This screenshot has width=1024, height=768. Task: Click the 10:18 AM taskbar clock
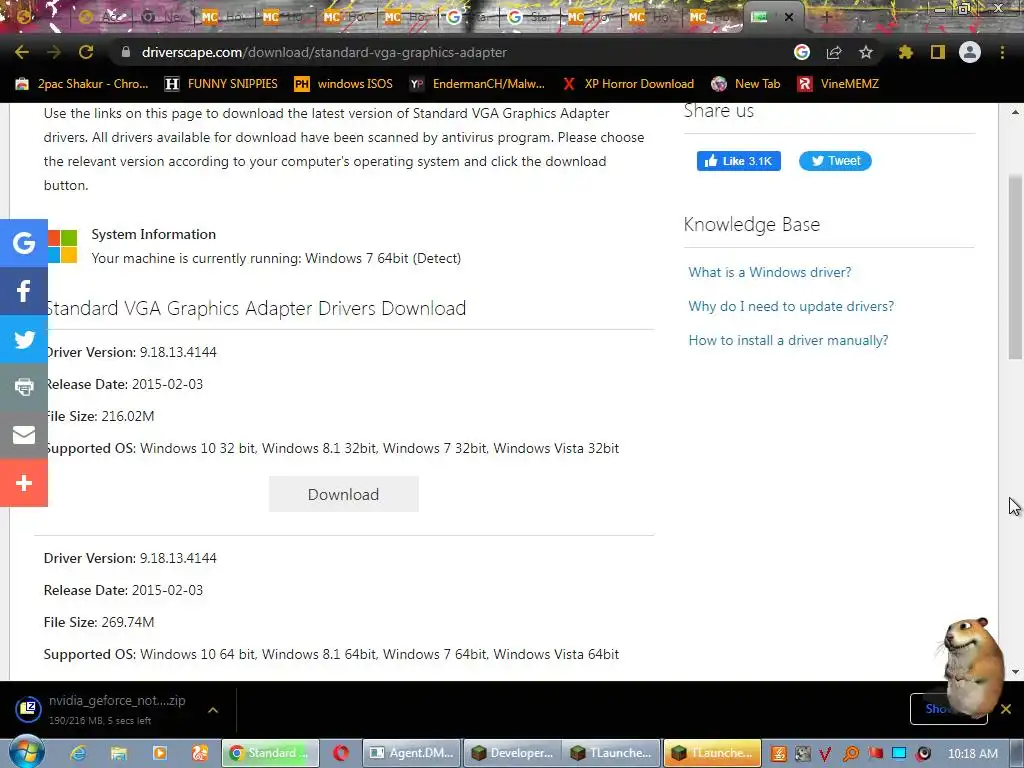(x=972, y=754)
